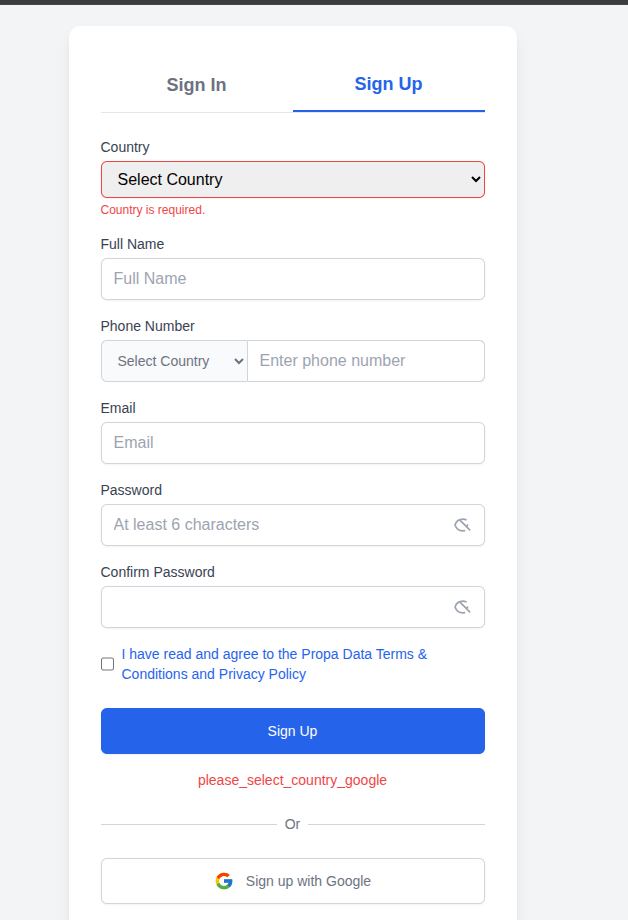Click inside the Full Name field
The height and width of the screenshot is (920, 628).
click(x=292, y=278)
